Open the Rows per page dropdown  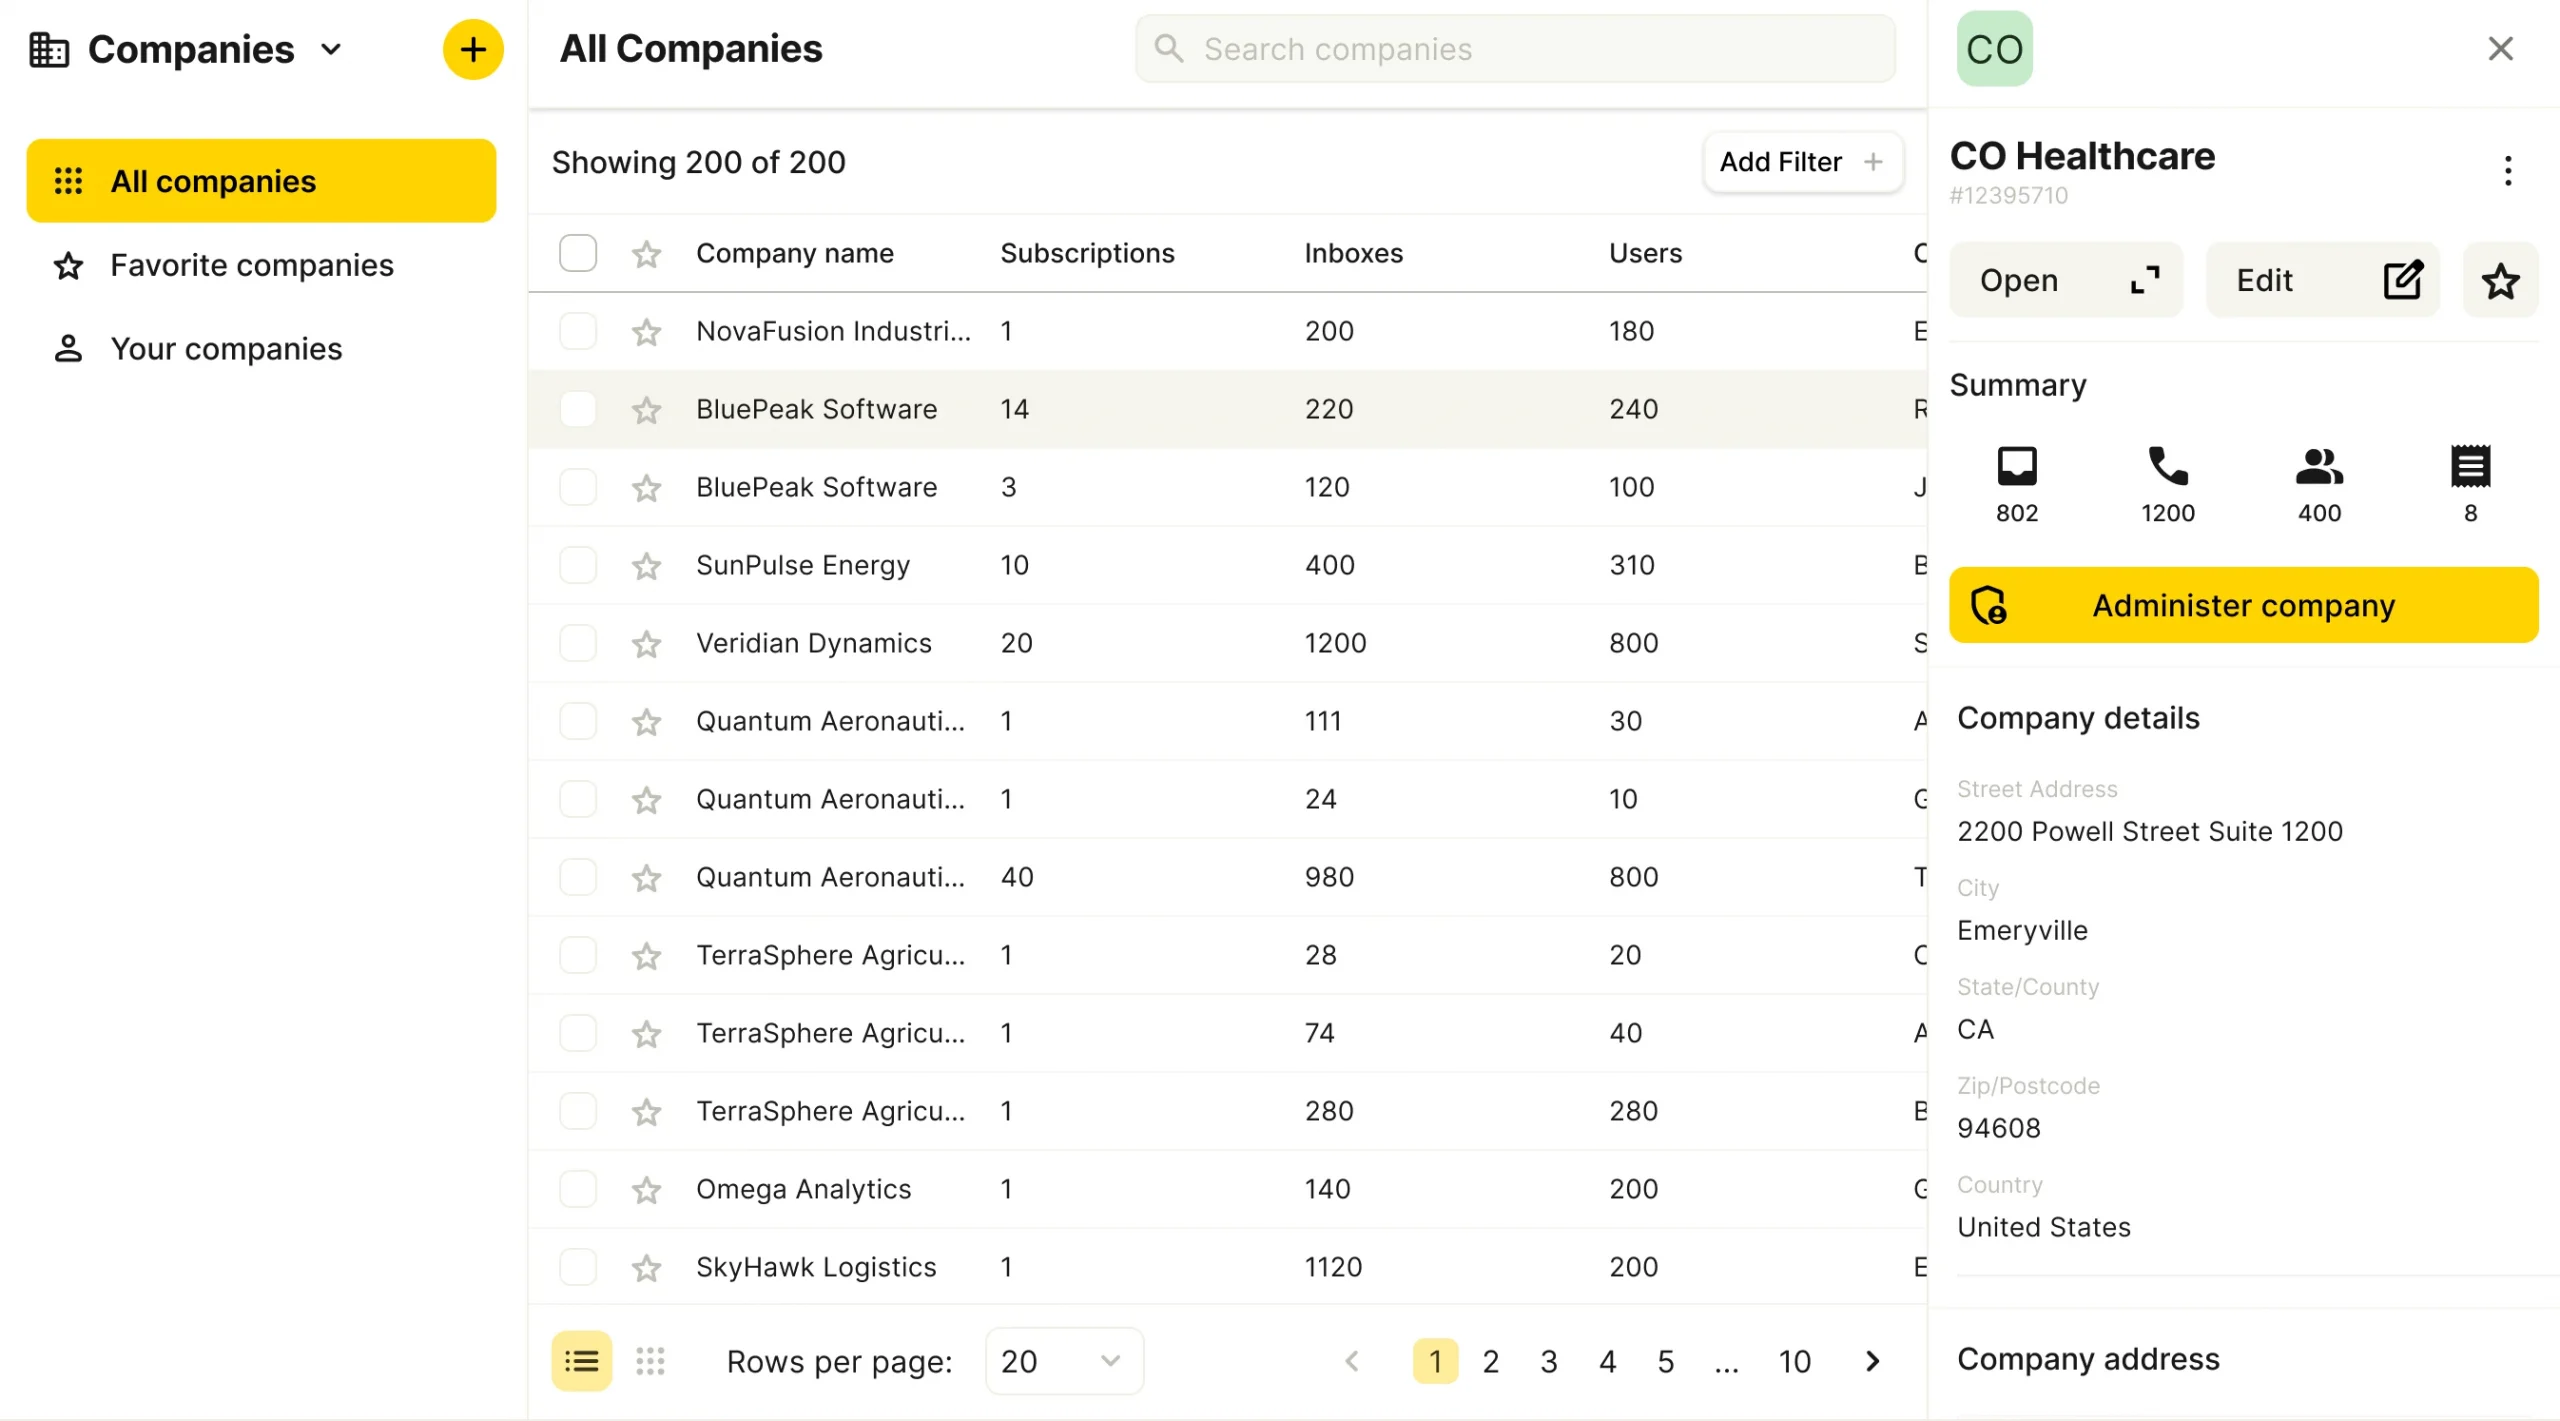[1063, 1361]
